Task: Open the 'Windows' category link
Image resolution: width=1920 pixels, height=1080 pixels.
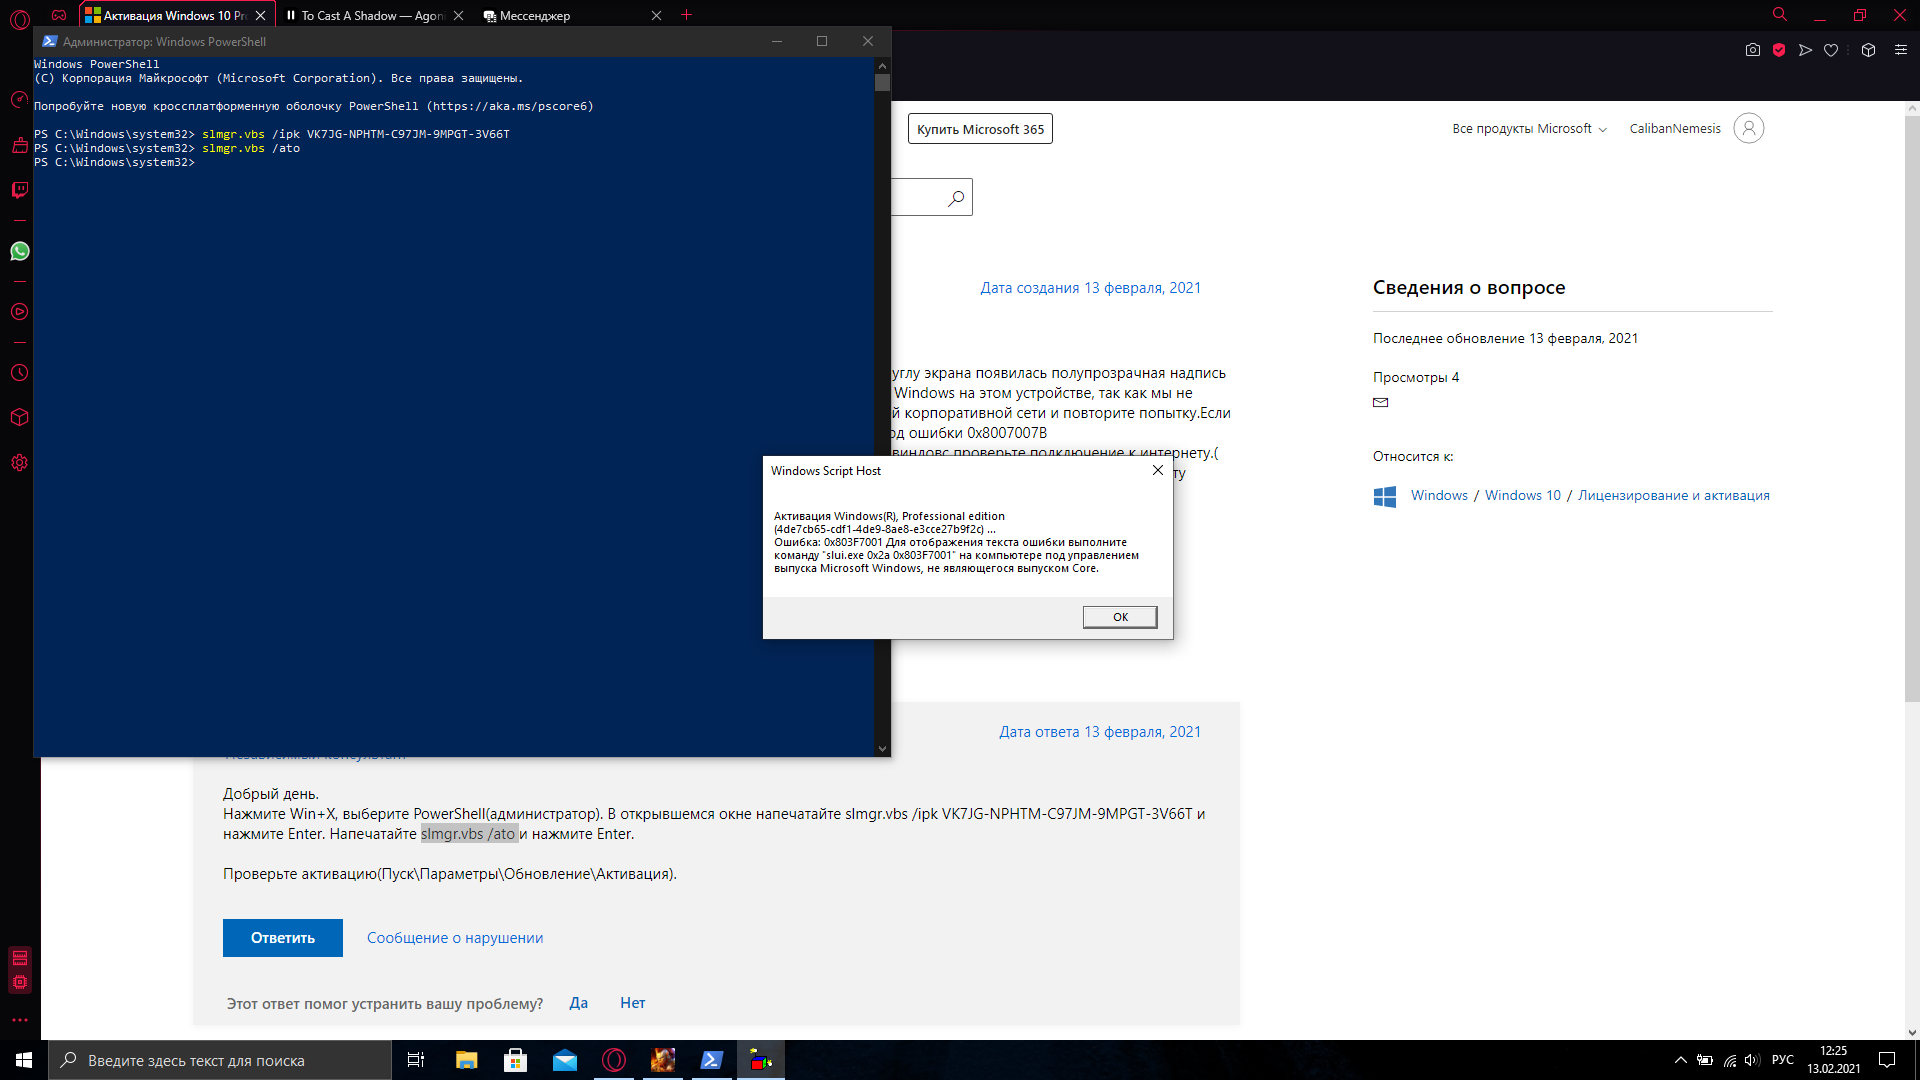Action: [1439, 496]
